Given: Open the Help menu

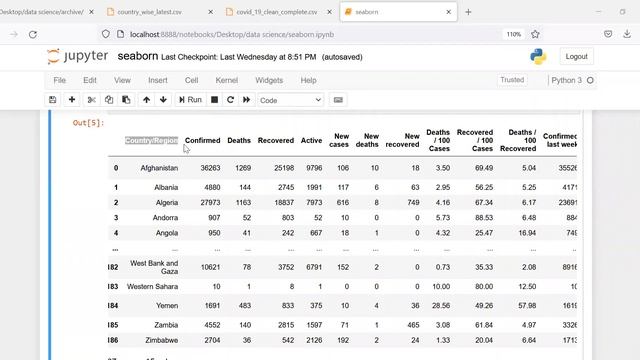Looking at the screenshot, I should coord(309,80).
